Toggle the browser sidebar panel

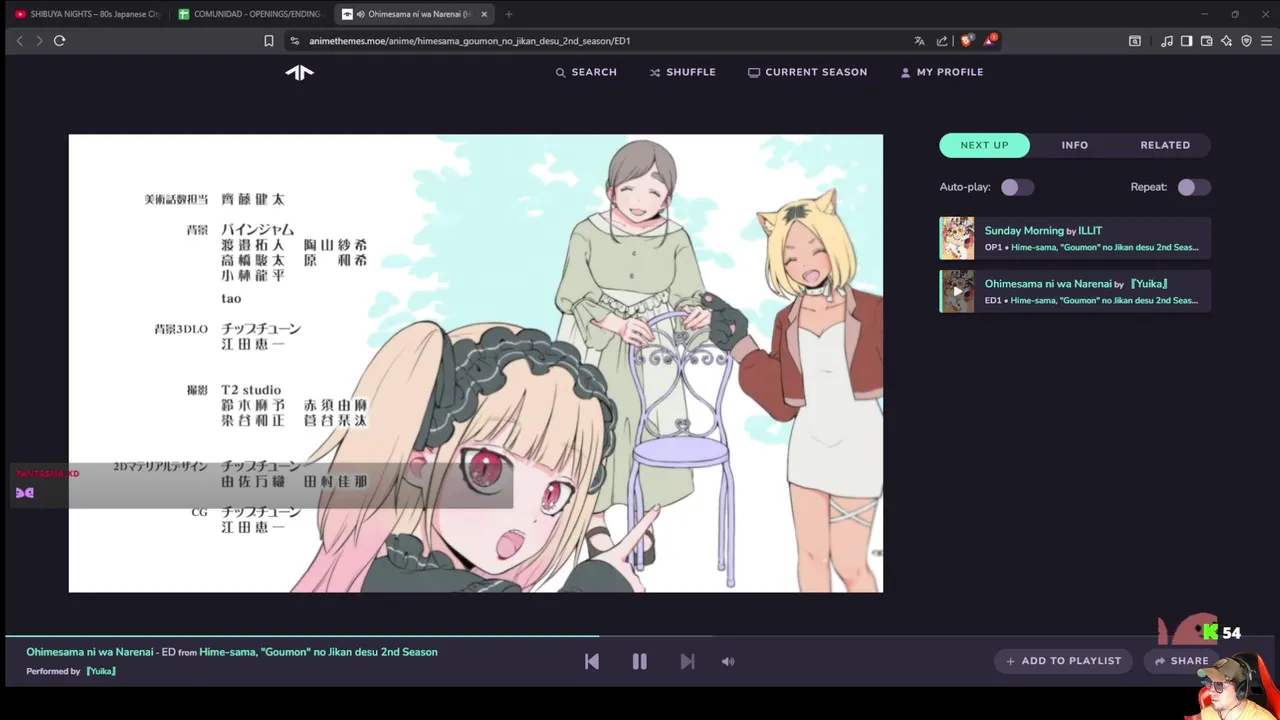click(1186, 41)
